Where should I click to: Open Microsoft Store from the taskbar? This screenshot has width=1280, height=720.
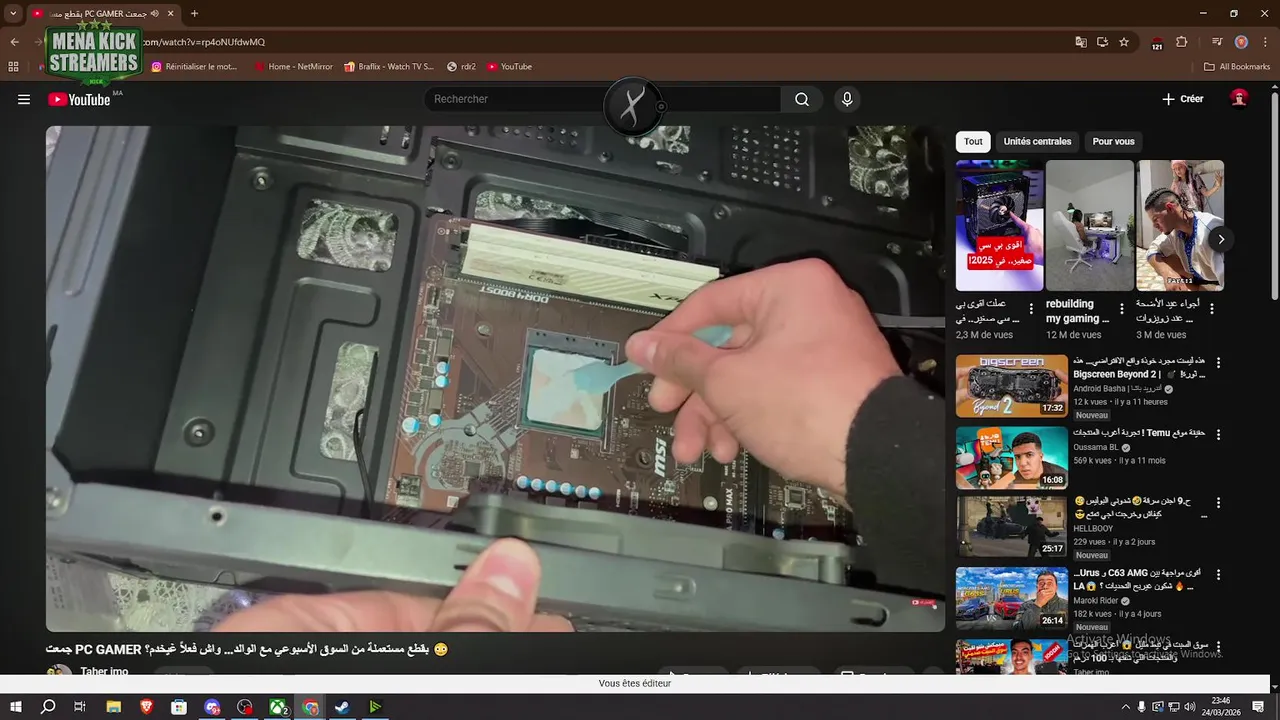[179, 707]
